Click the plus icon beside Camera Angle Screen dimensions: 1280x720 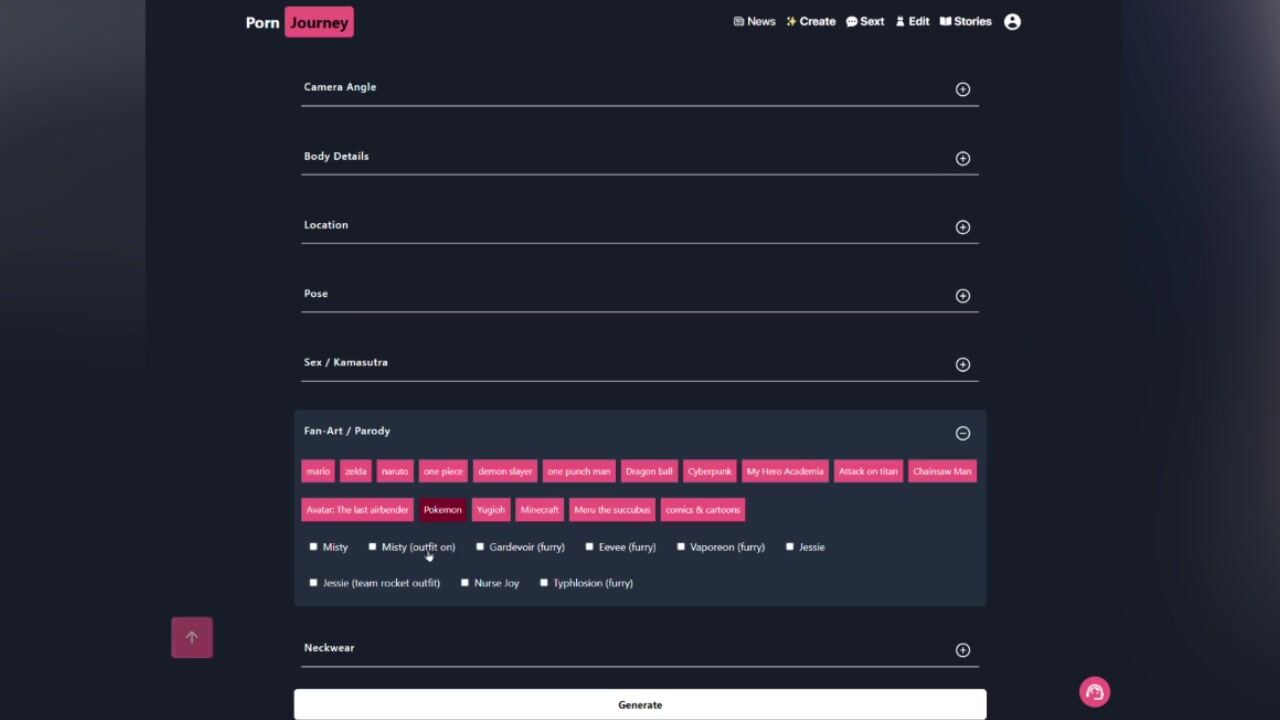click(x=962, y=89)
